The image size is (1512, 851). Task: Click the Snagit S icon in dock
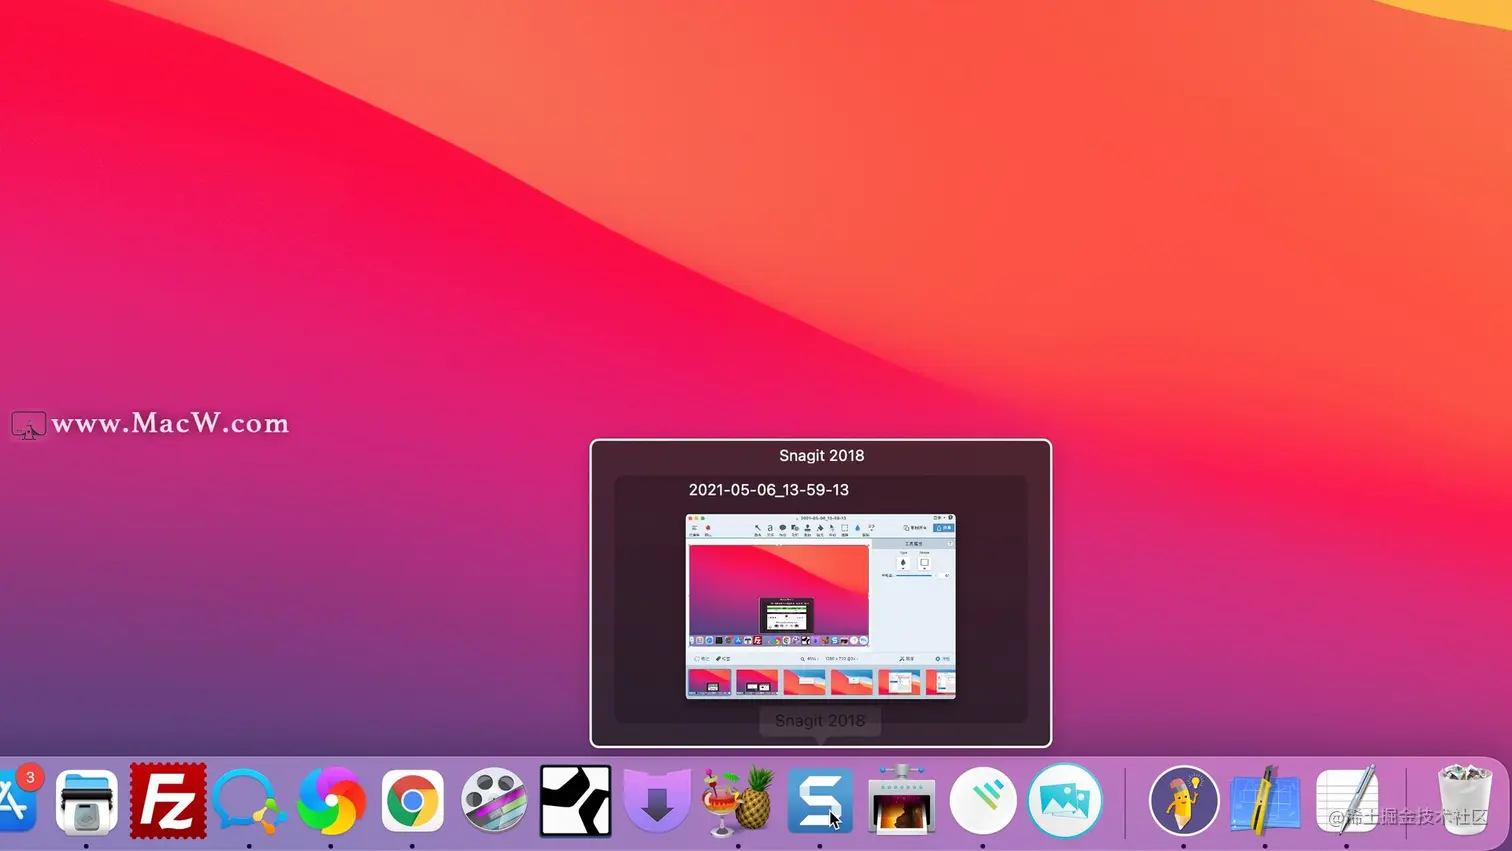tap(820, 800)
